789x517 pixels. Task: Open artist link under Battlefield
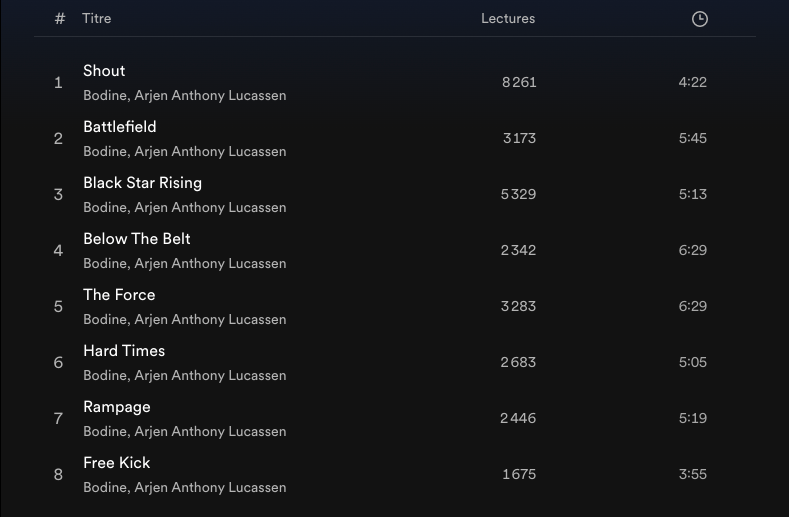(x=185, y=152)
